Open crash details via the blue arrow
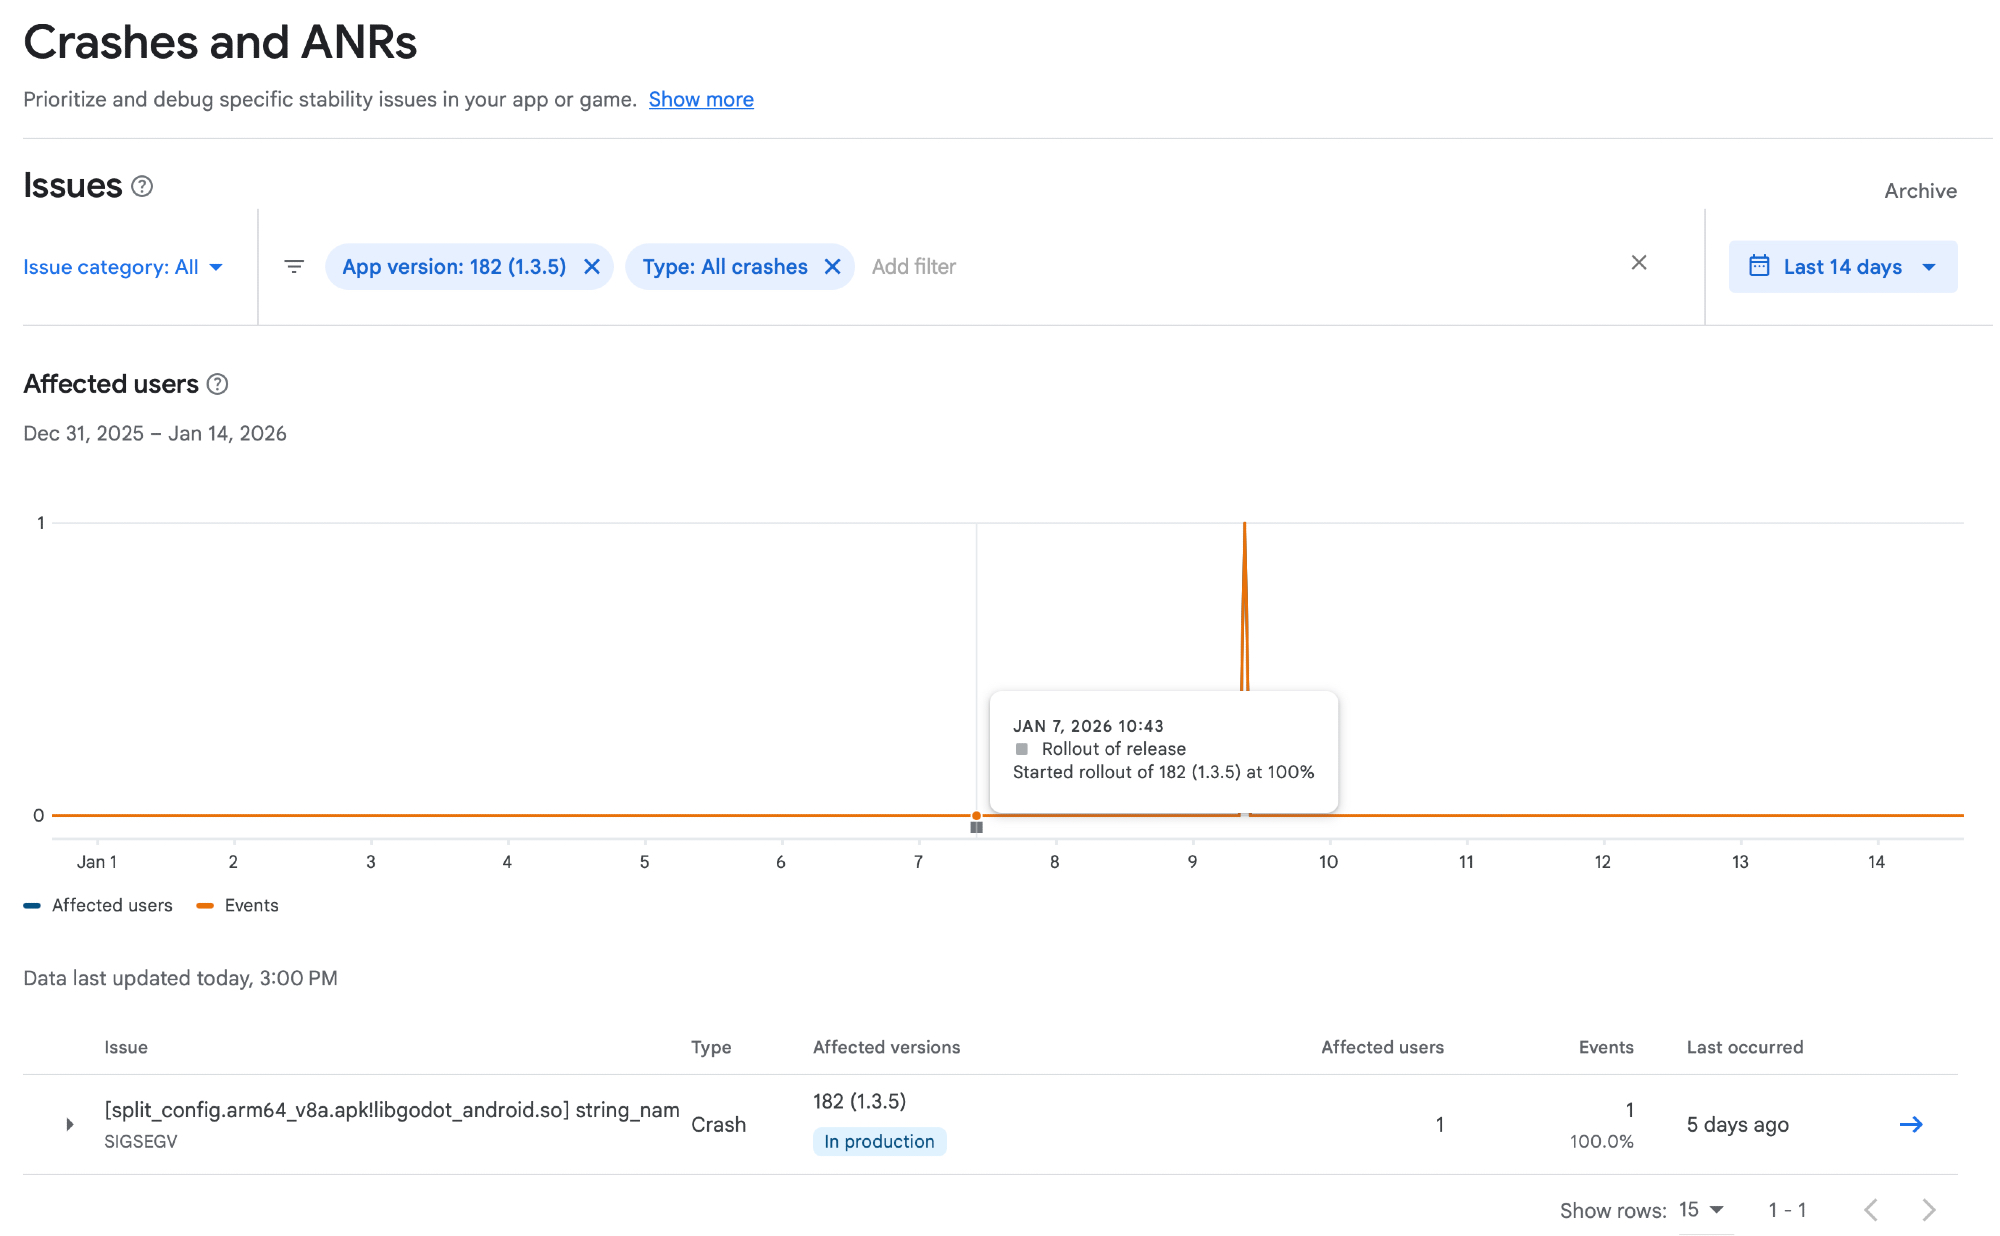 click(1911, 1125)
